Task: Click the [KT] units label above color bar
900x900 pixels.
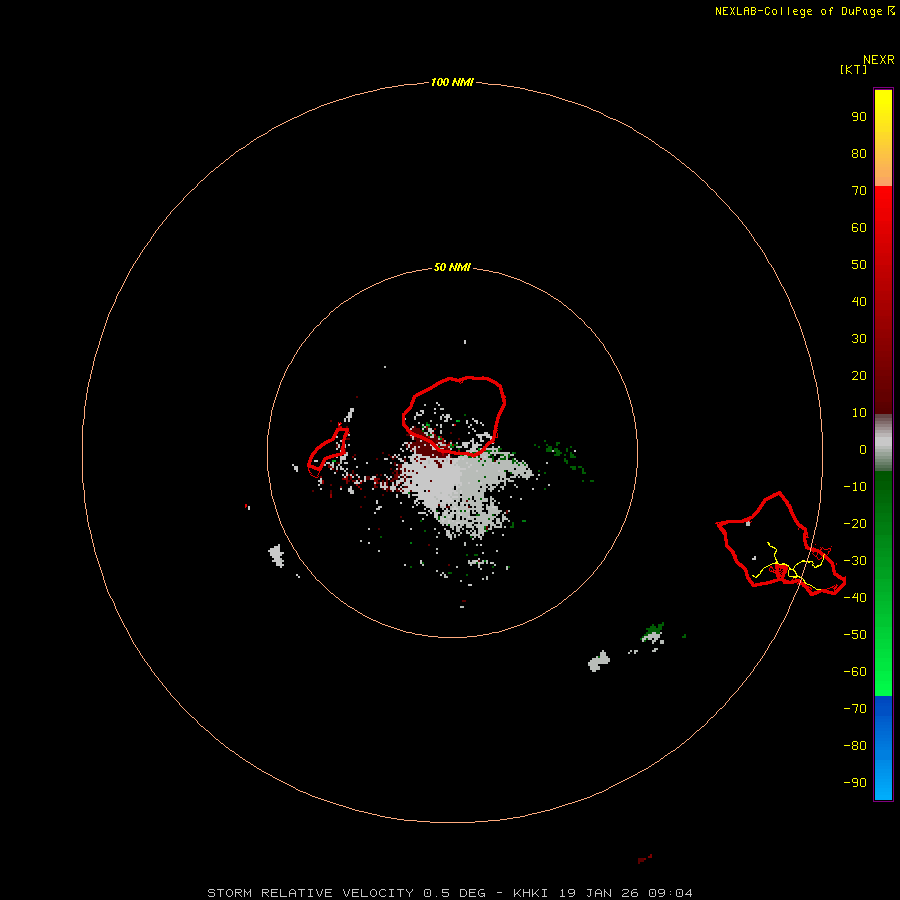Action: [x=853, y=69]
